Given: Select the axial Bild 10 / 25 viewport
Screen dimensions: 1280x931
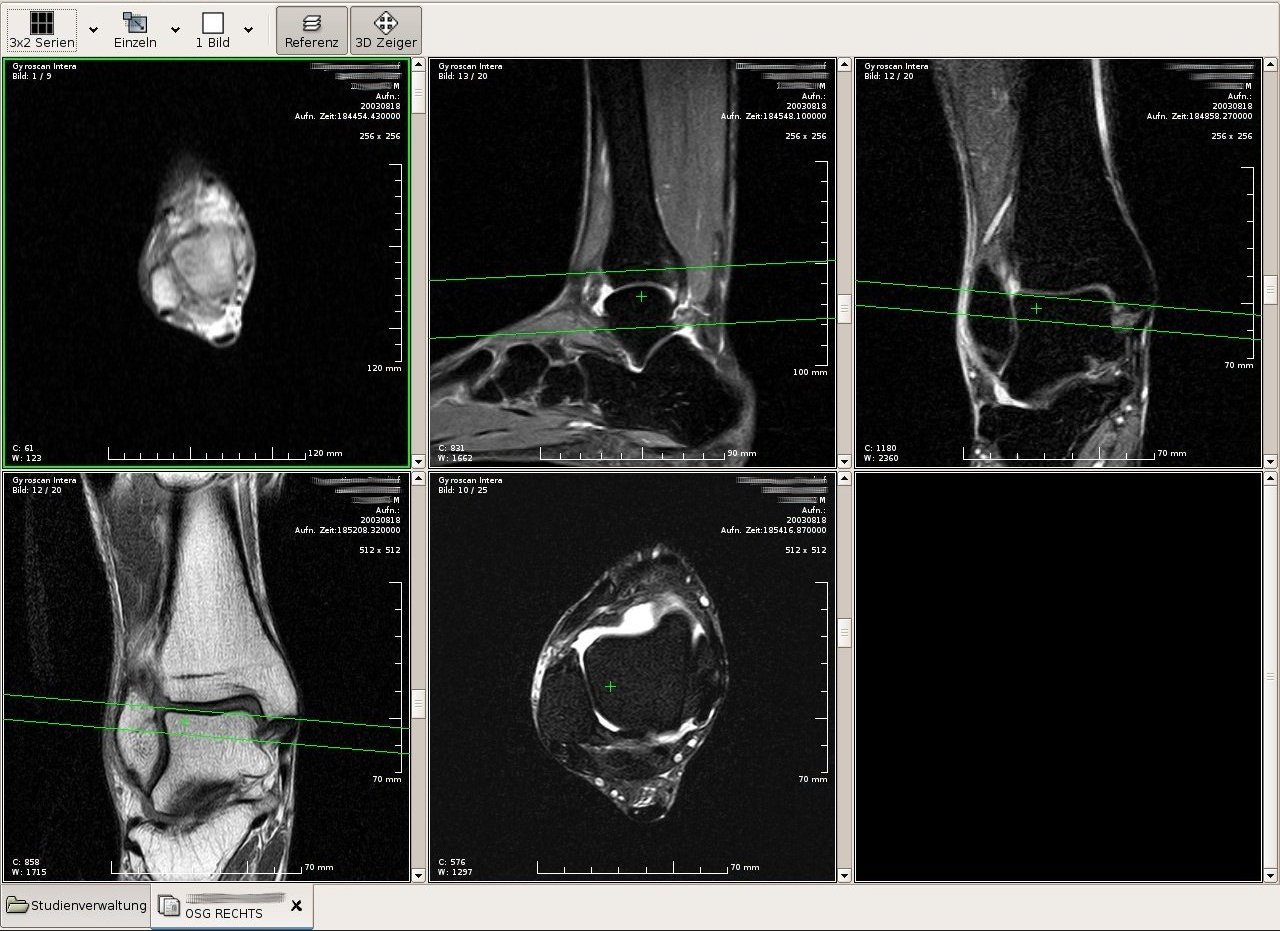Looking at the screenshot, I should tap(632, 677).
